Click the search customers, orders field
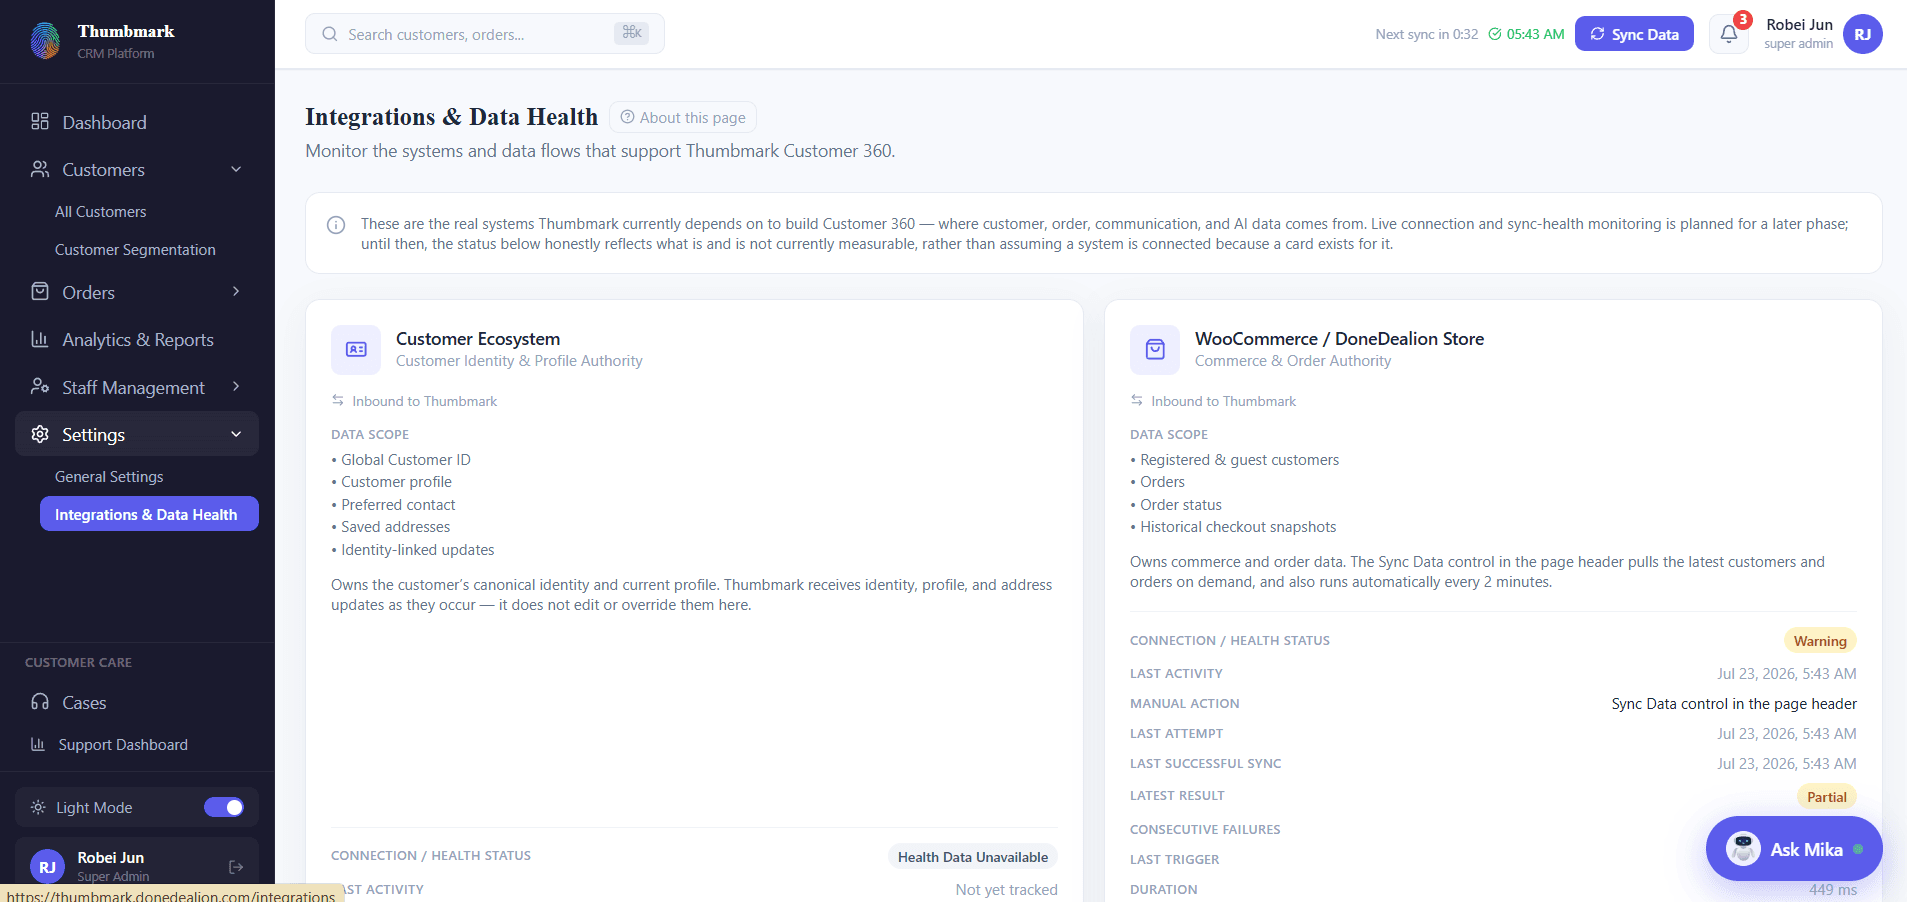The width and height of the screenshot is (1907, 902). coord(485,34)
